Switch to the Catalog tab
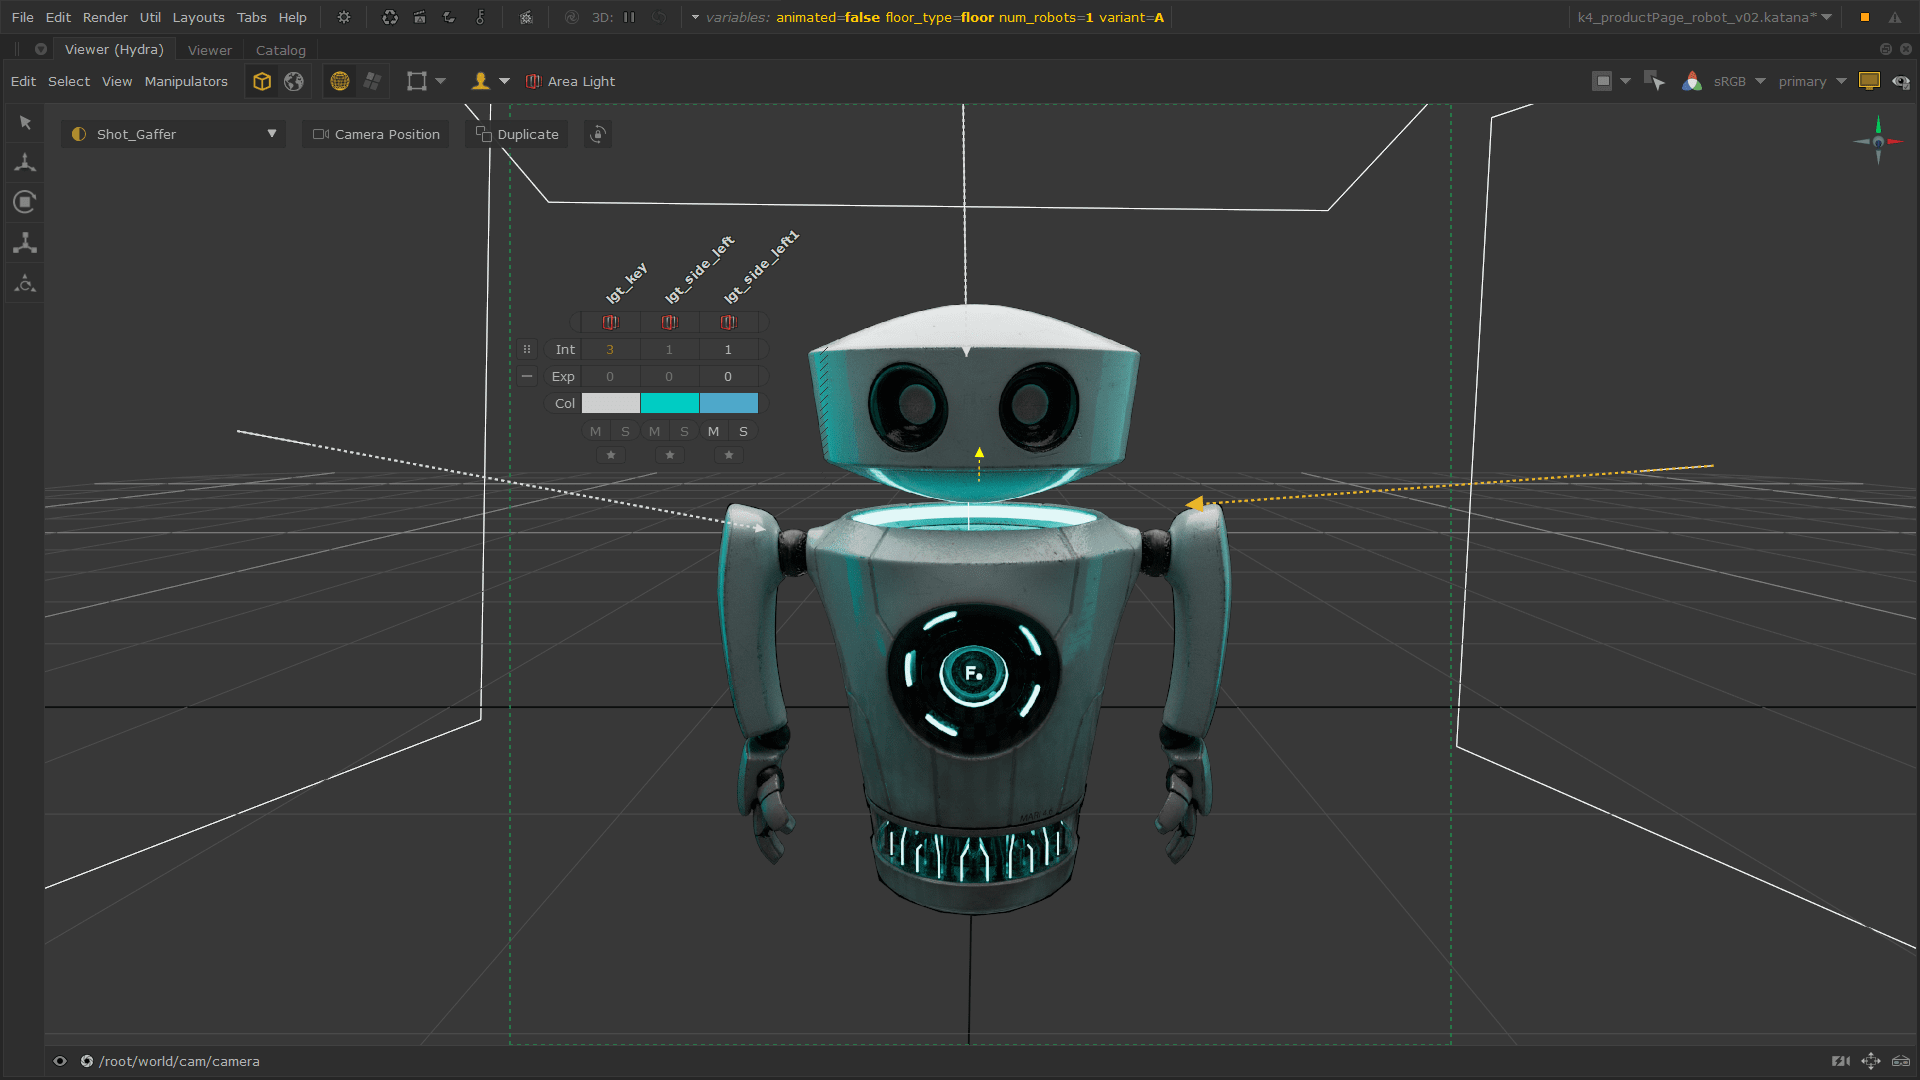The image size is (1920, 1080). pos(280,50)
